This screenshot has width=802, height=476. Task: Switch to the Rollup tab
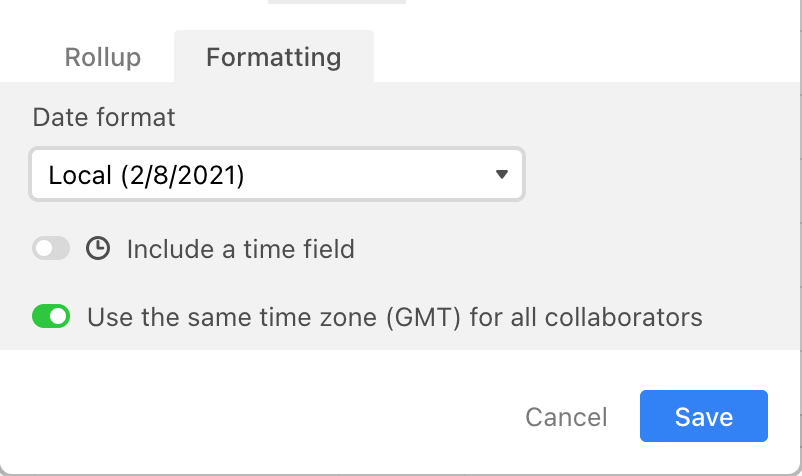[x=102, y=57]
